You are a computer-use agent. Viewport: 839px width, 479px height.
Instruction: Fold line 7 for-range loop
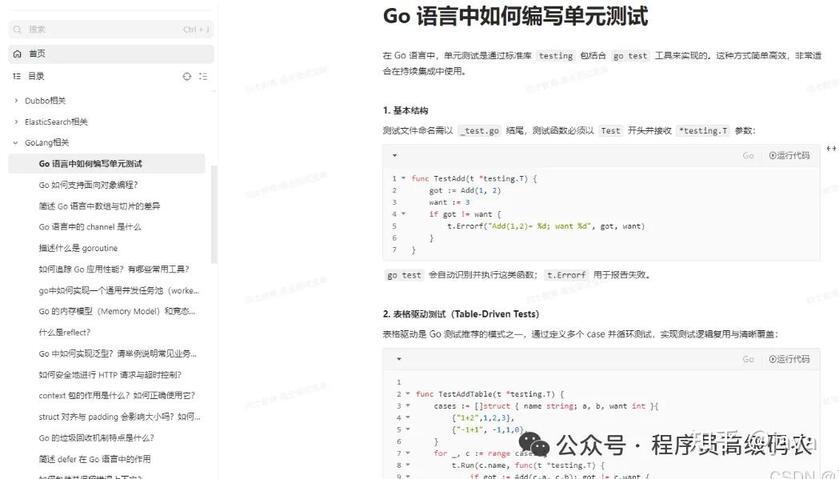[x=408, y=453]
